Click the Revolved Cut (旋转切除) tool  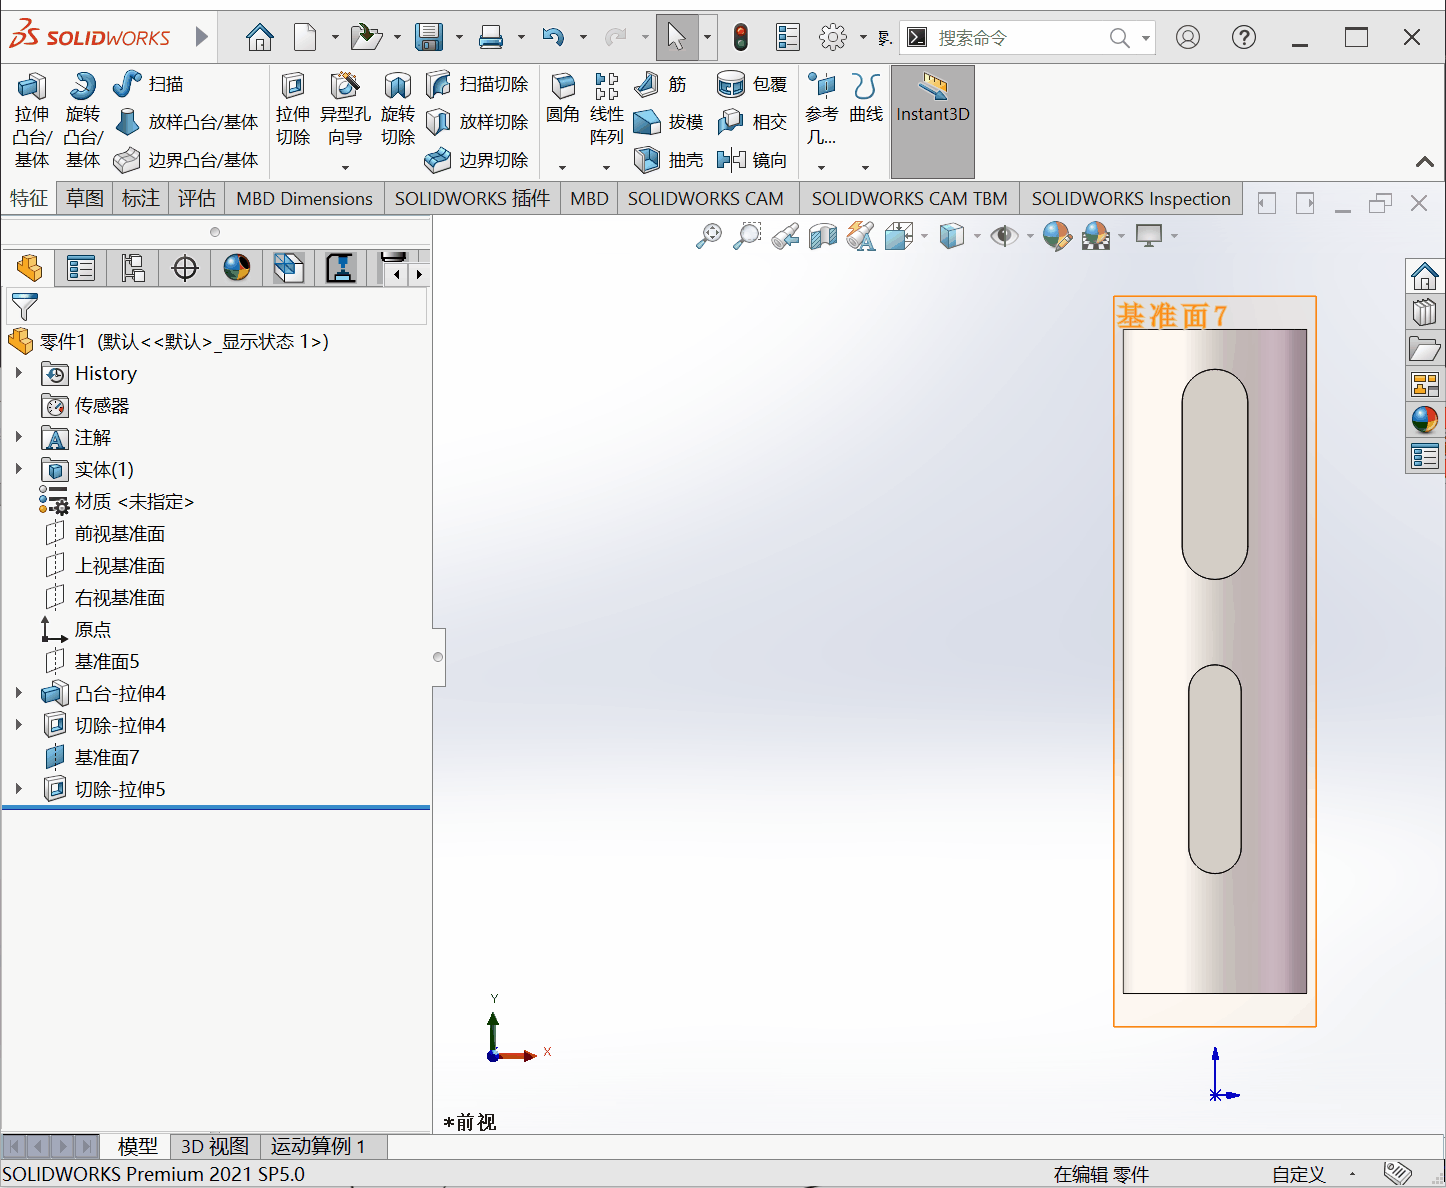[398, 110]
